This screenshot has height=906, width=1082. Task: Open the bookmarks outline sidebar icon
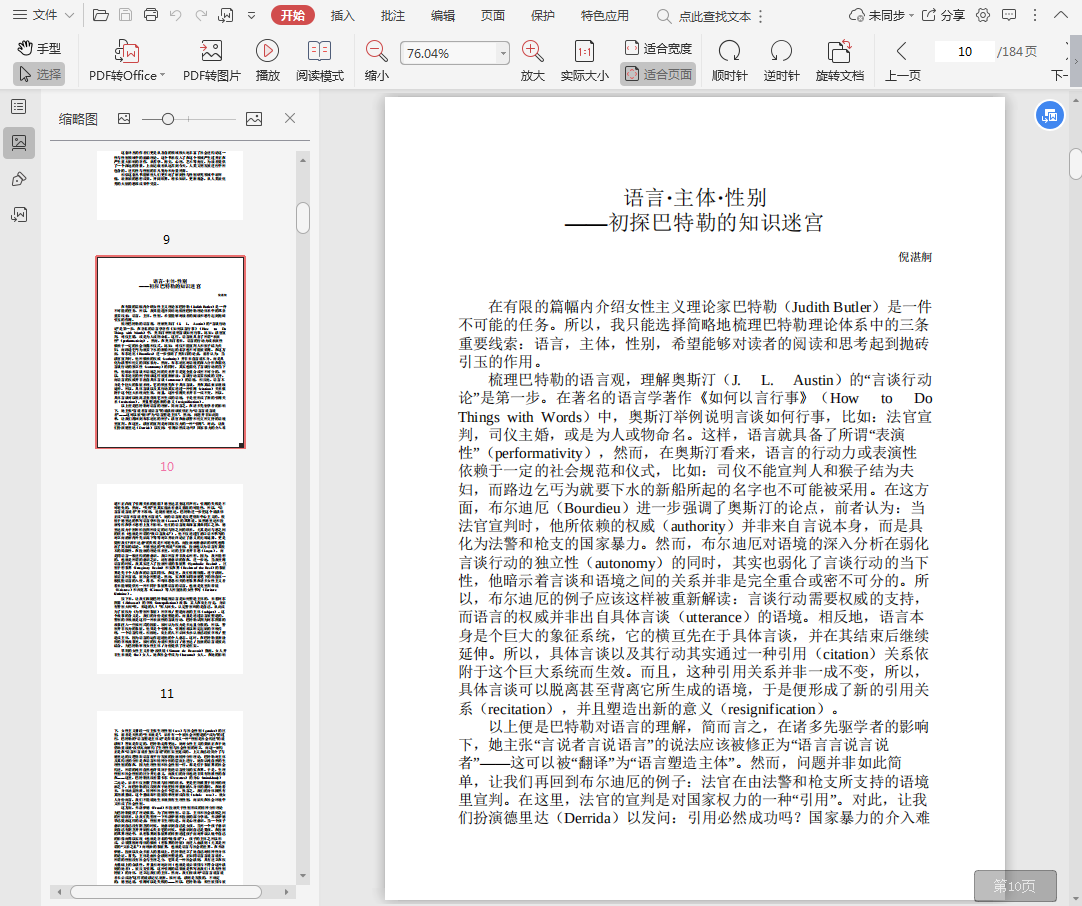19,106
